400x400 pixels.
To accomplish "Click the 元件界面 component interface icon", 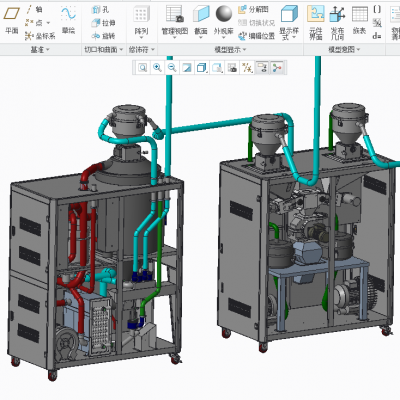I will (316, 23).
